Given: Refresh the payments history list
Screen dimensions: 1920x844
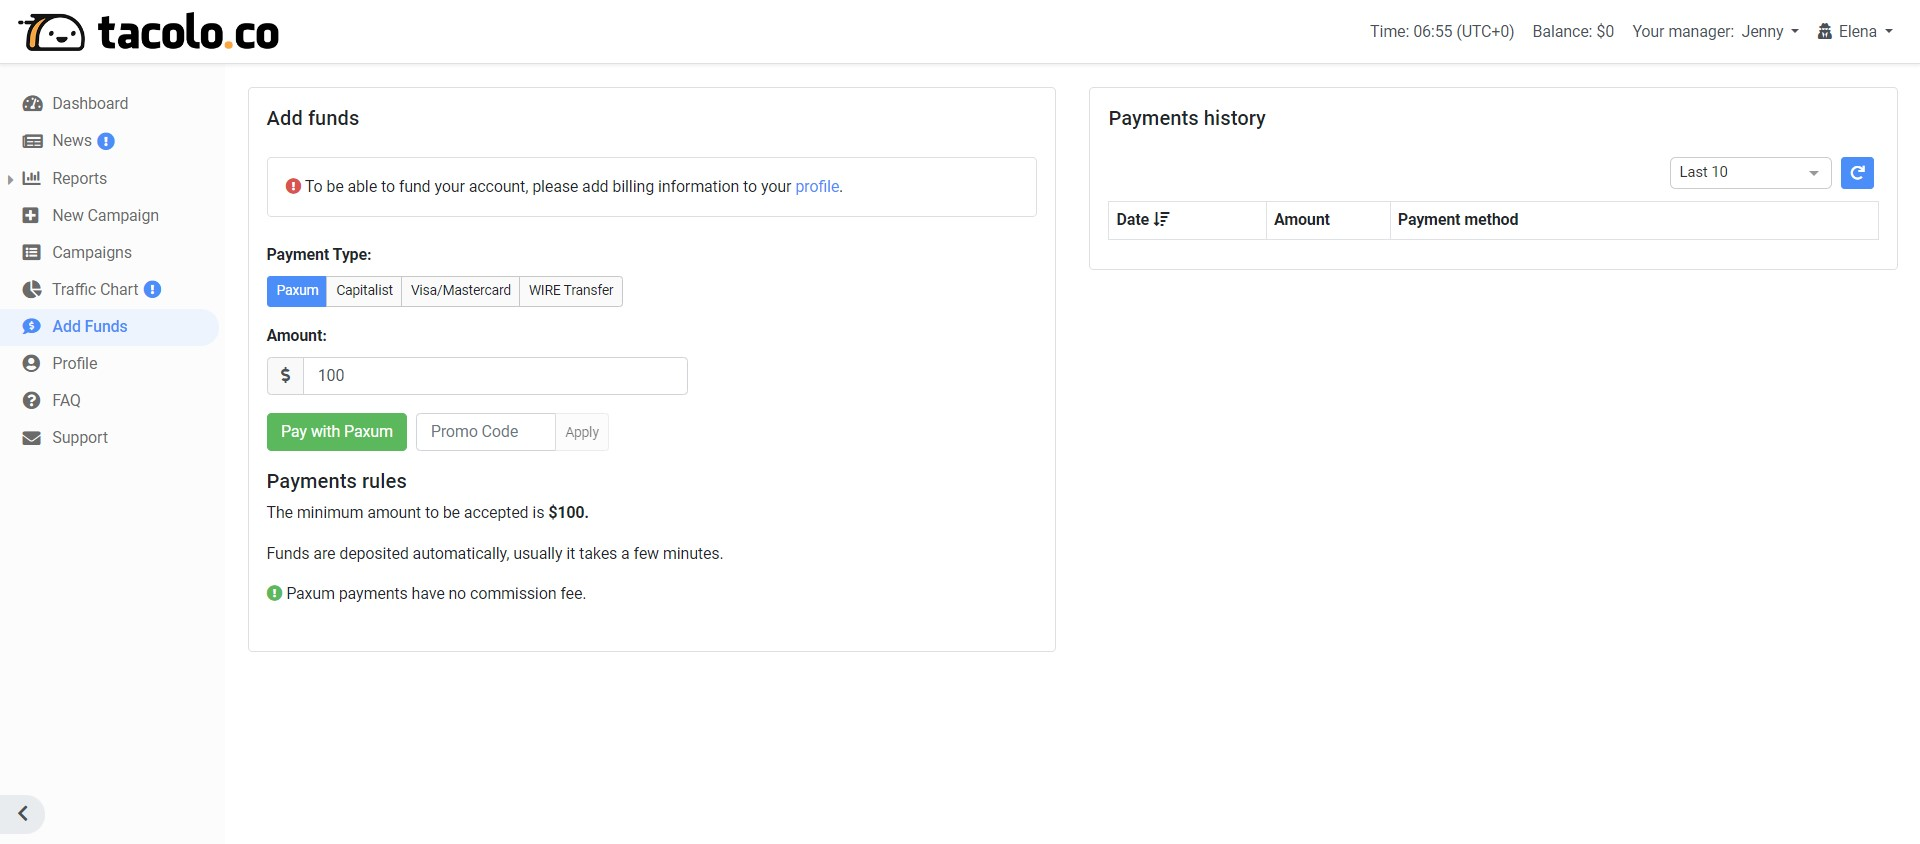Looking at the screenshot, I should point(1856,173).
